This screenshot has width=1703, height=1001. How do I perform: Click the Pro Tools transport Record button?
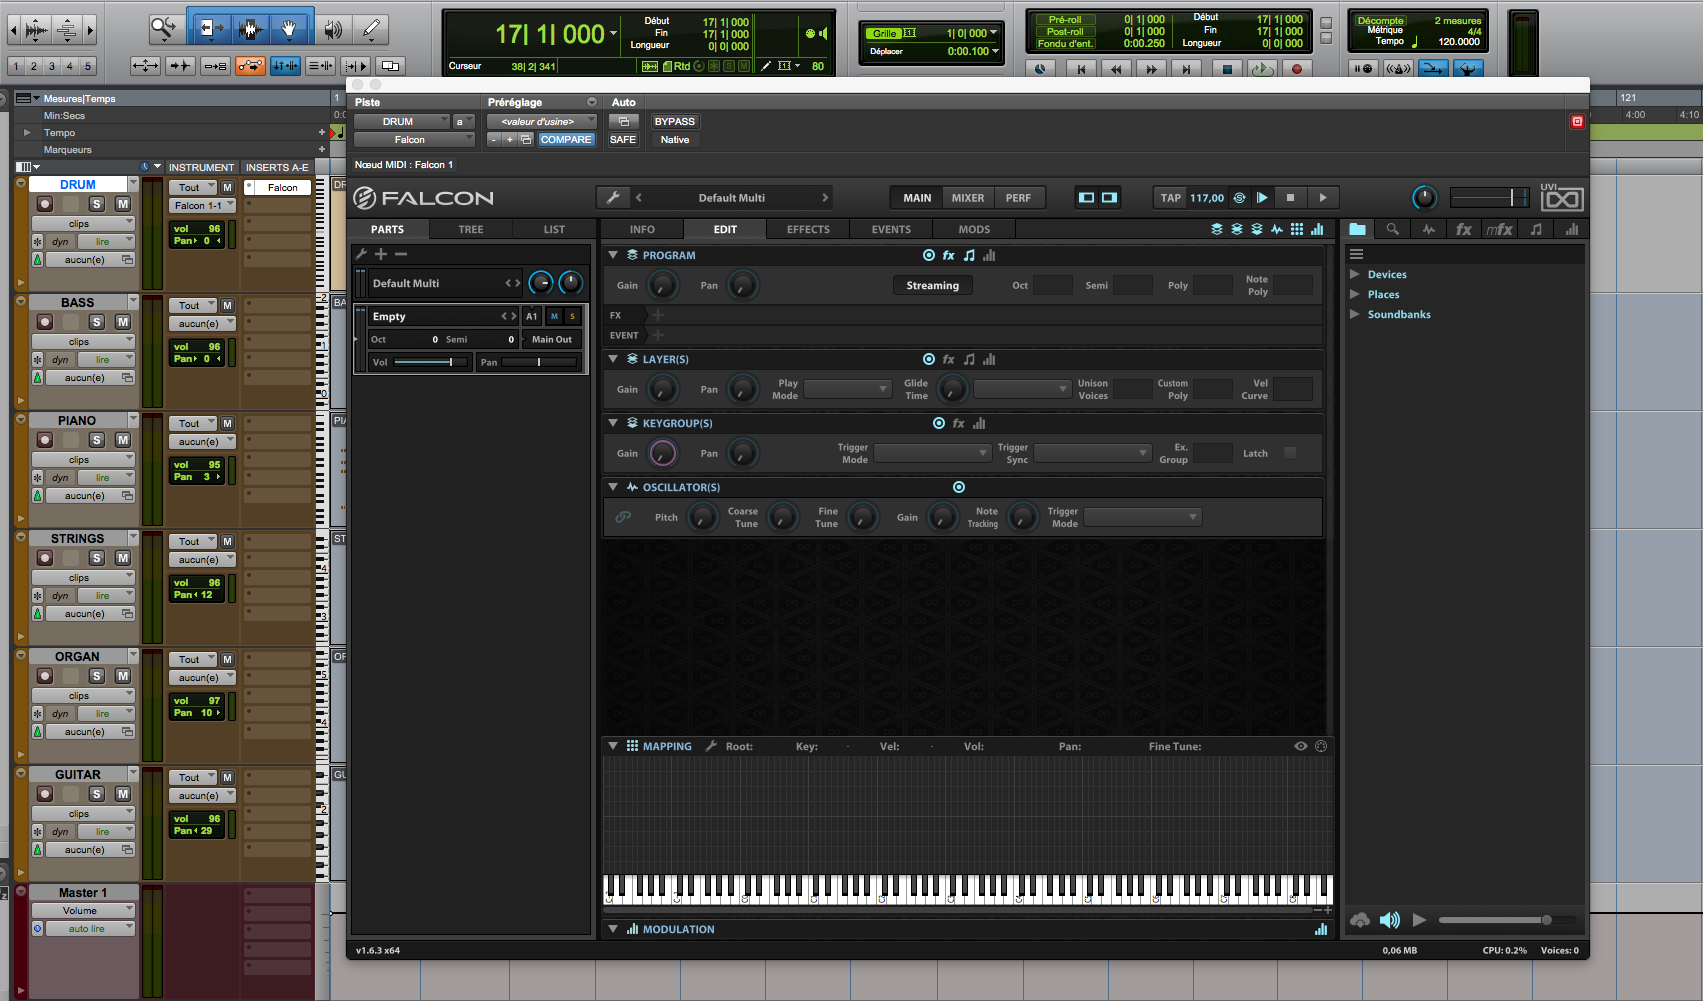point(1297,69)
